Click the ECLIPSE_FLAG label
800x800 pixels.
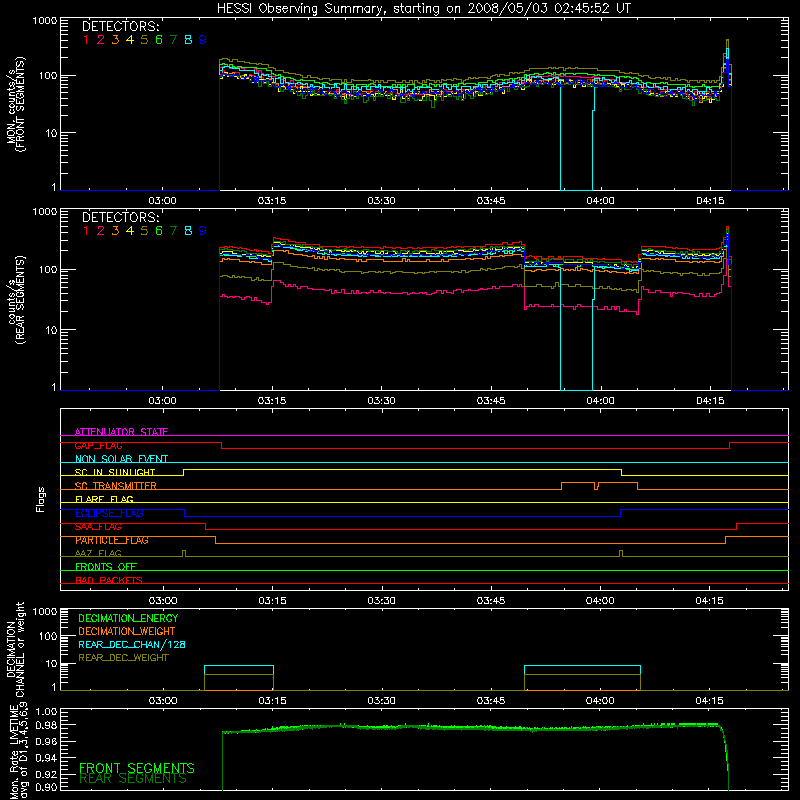(109, 513)
